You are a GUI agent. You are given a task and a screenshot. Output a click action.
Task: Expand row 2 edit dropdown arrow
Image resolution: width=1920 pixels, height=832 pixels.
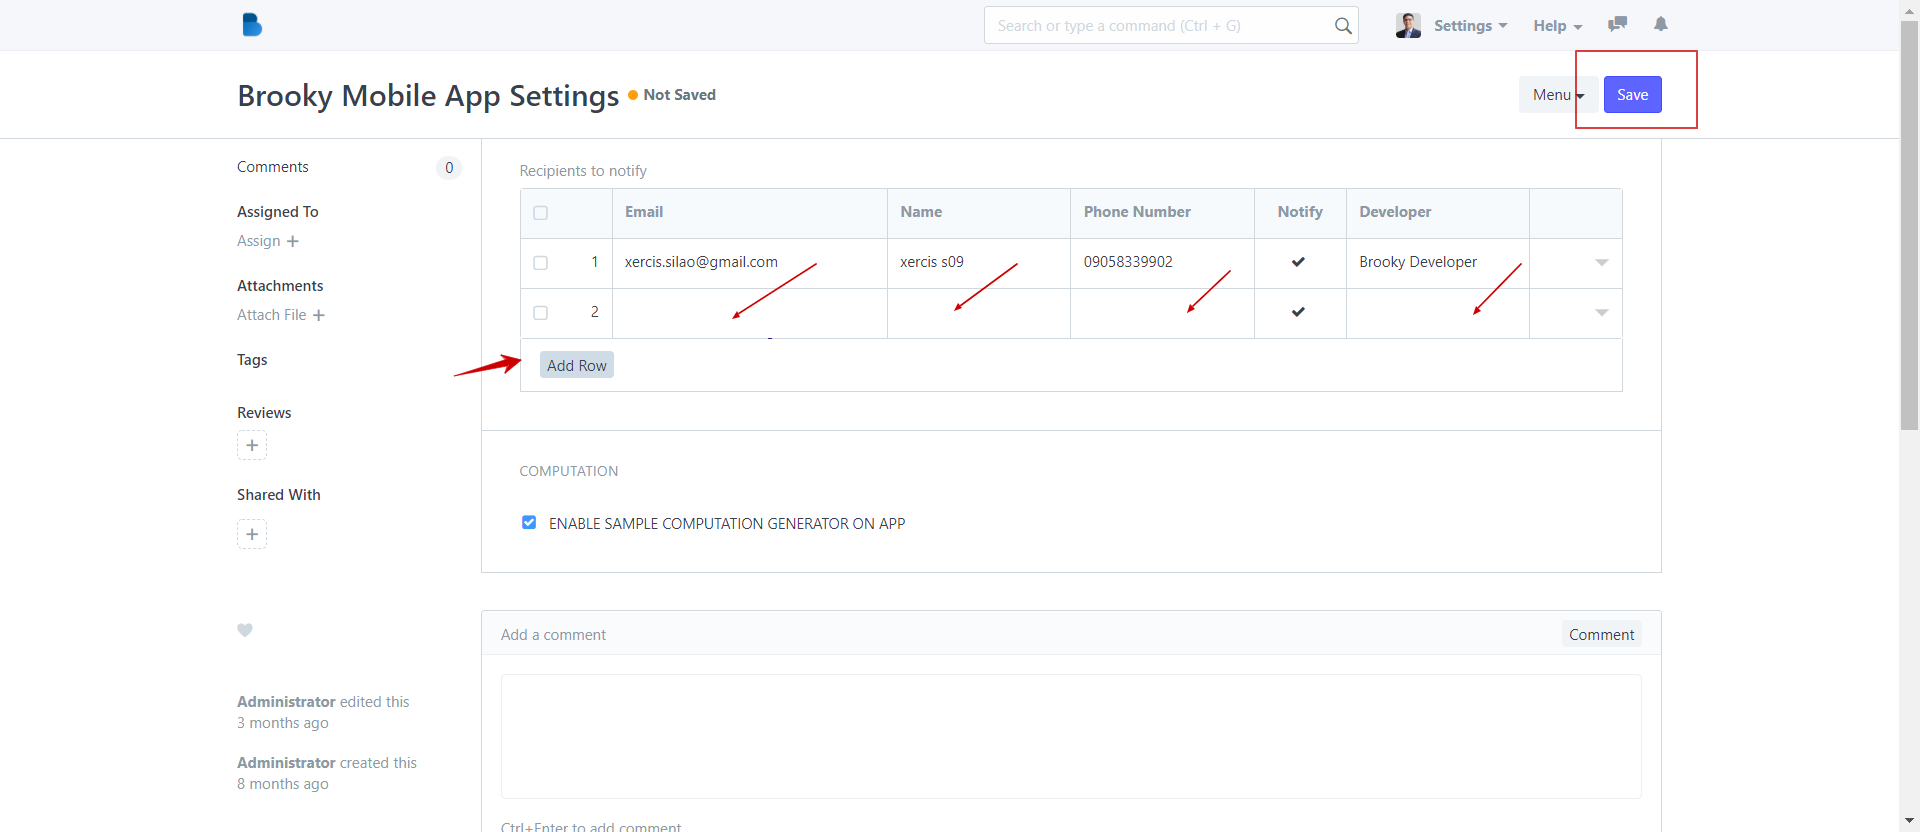click(x=1601, y=313)
